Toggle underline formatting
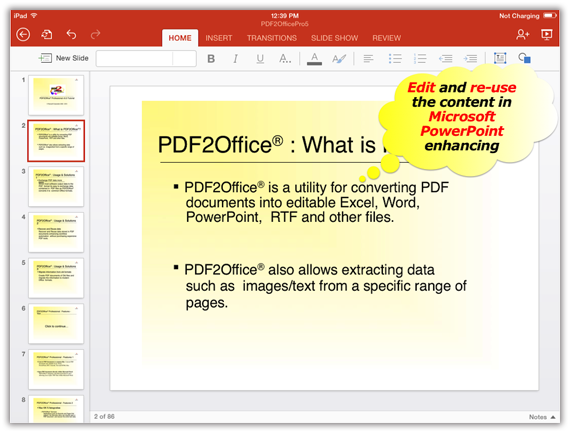The height and width of the screenshot is (433, 570). (260, 59)
